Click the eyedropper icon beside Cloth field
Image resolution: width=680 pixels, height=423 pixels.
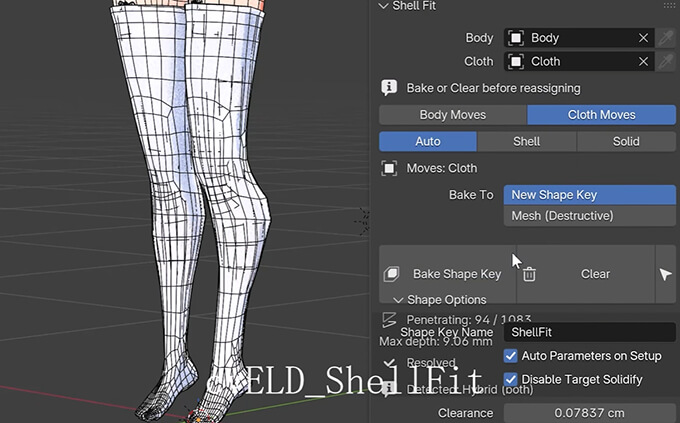coord(666,62)
